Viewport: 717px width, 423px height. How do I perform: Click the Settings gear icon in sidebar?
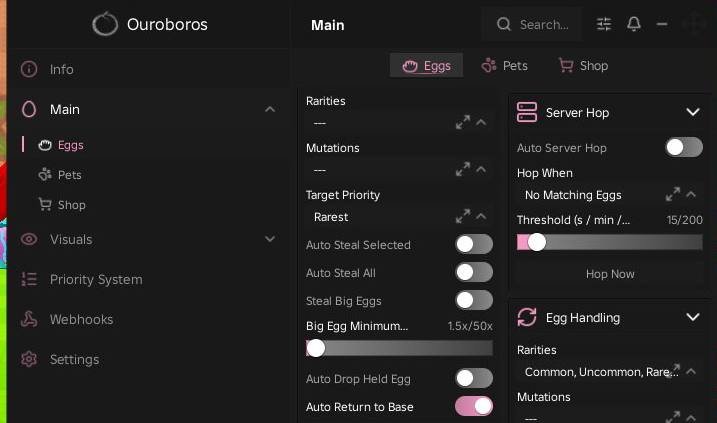click(29, 359)
